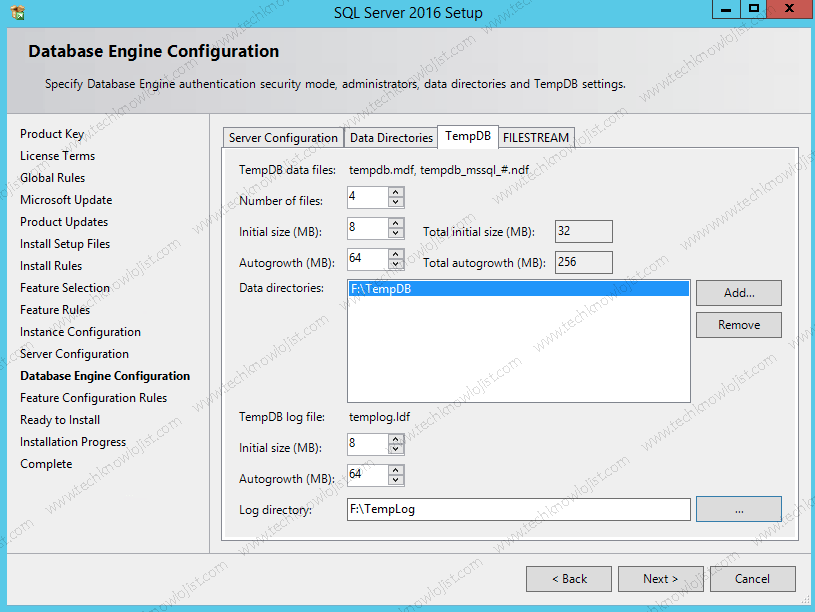Viewport: 815px width, 612px height.
Task: Go to the previous page with Back
Action: [x=569, y=579]
